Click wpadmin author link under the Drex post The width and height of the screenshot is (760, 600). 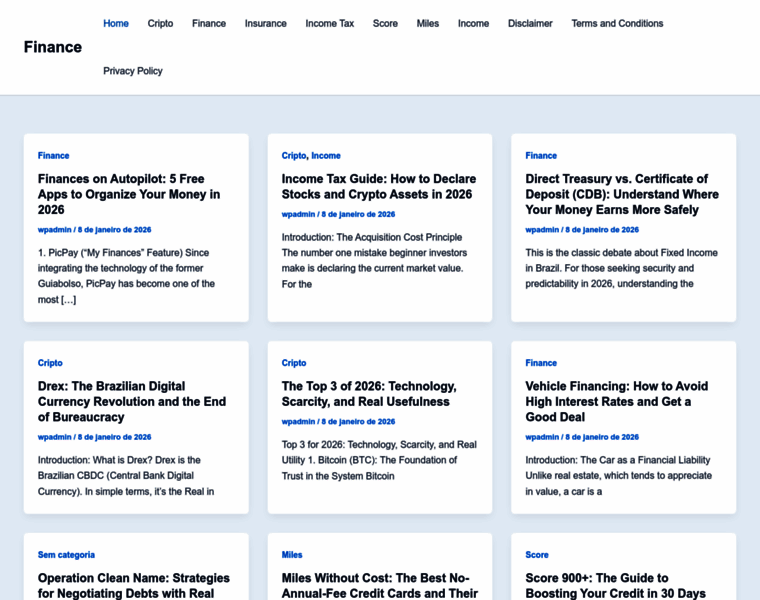pos(55,437)
